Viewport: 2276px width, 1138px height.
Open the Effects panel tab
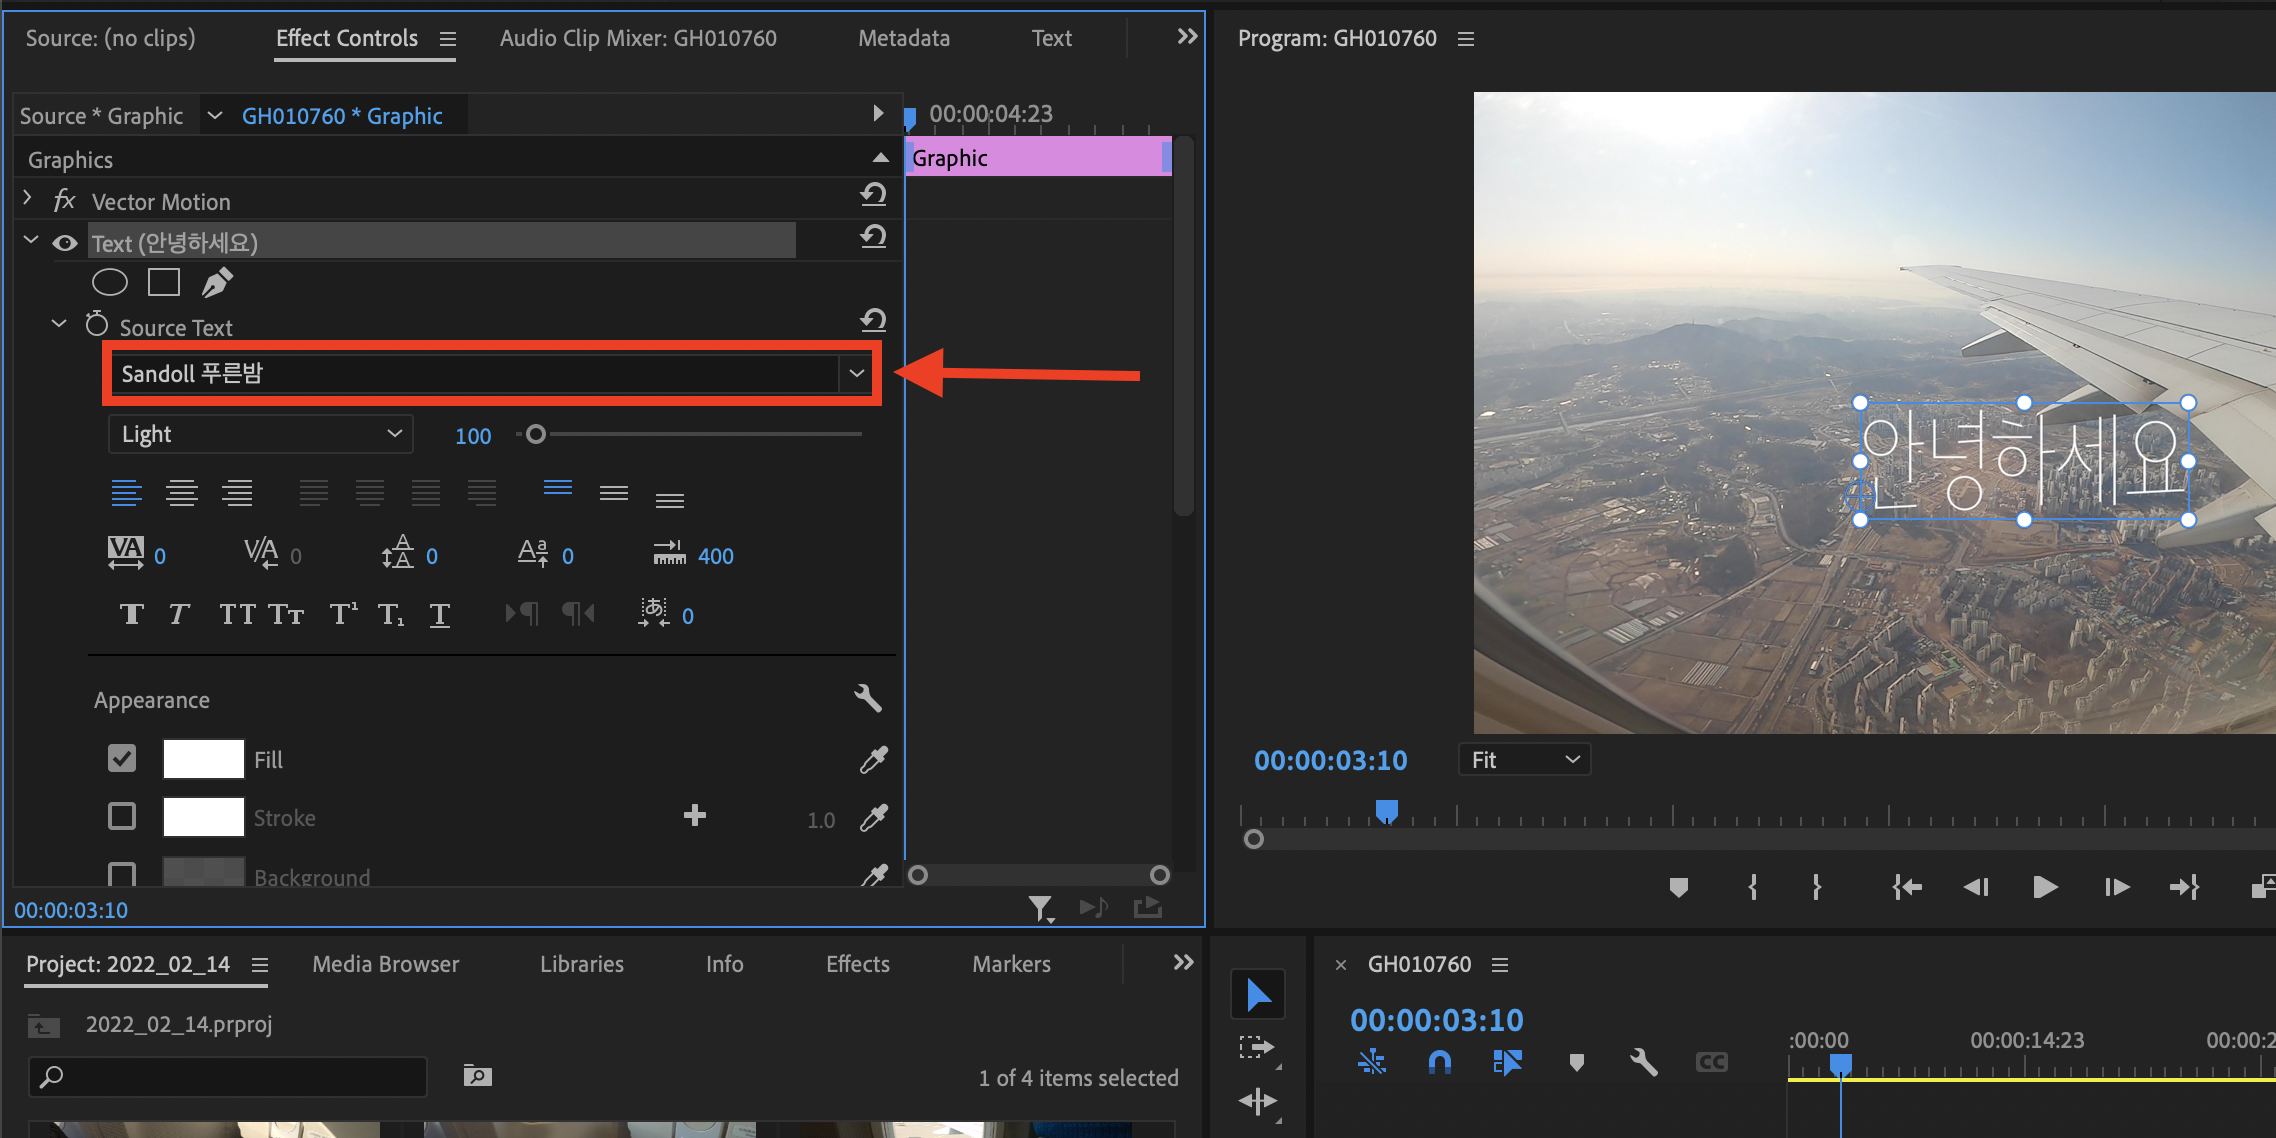[x=857, y=964]
